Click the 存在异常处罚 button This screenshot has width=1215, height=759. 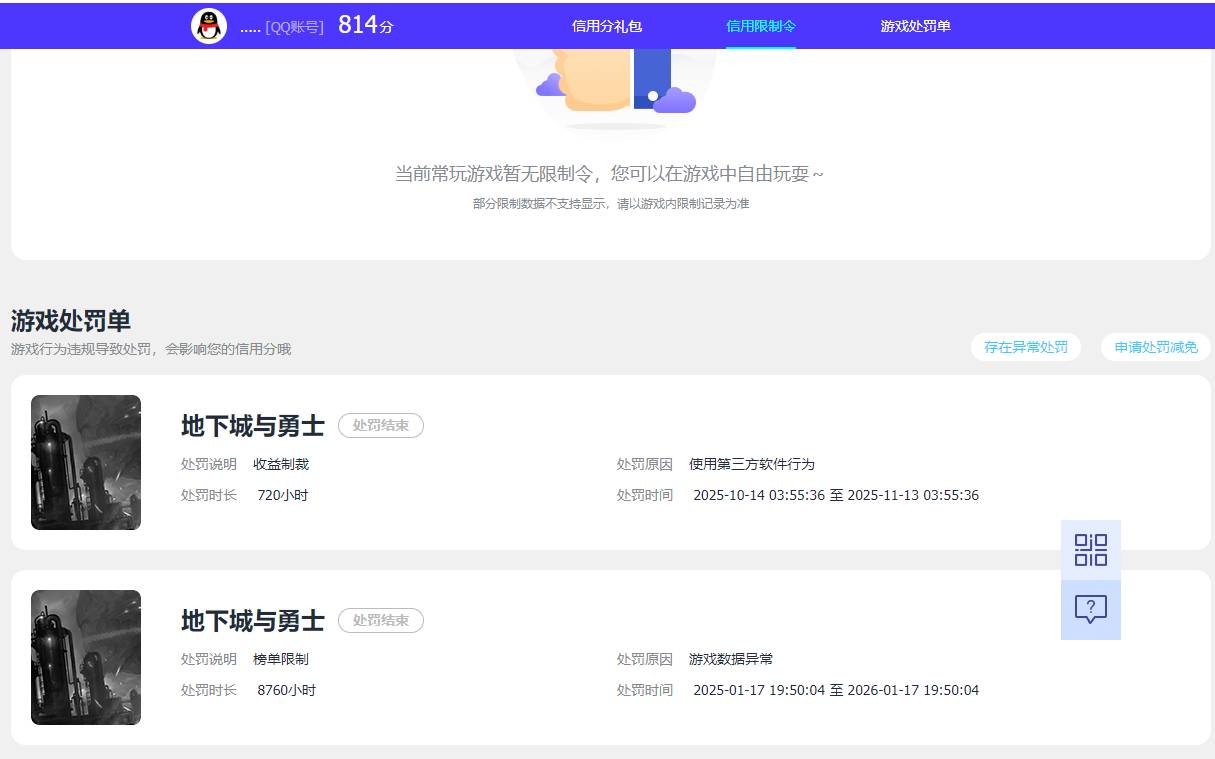(x=1026, y=347)
